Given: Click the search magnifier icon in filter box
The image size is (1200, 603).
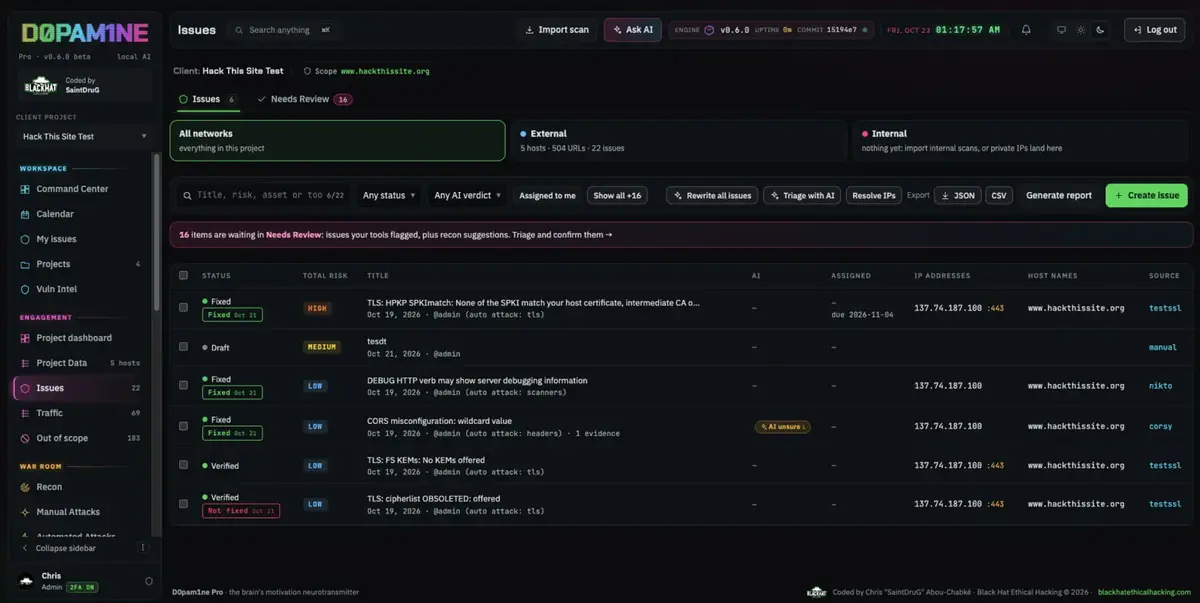Looking at the screenshot, I should [187, 195].
